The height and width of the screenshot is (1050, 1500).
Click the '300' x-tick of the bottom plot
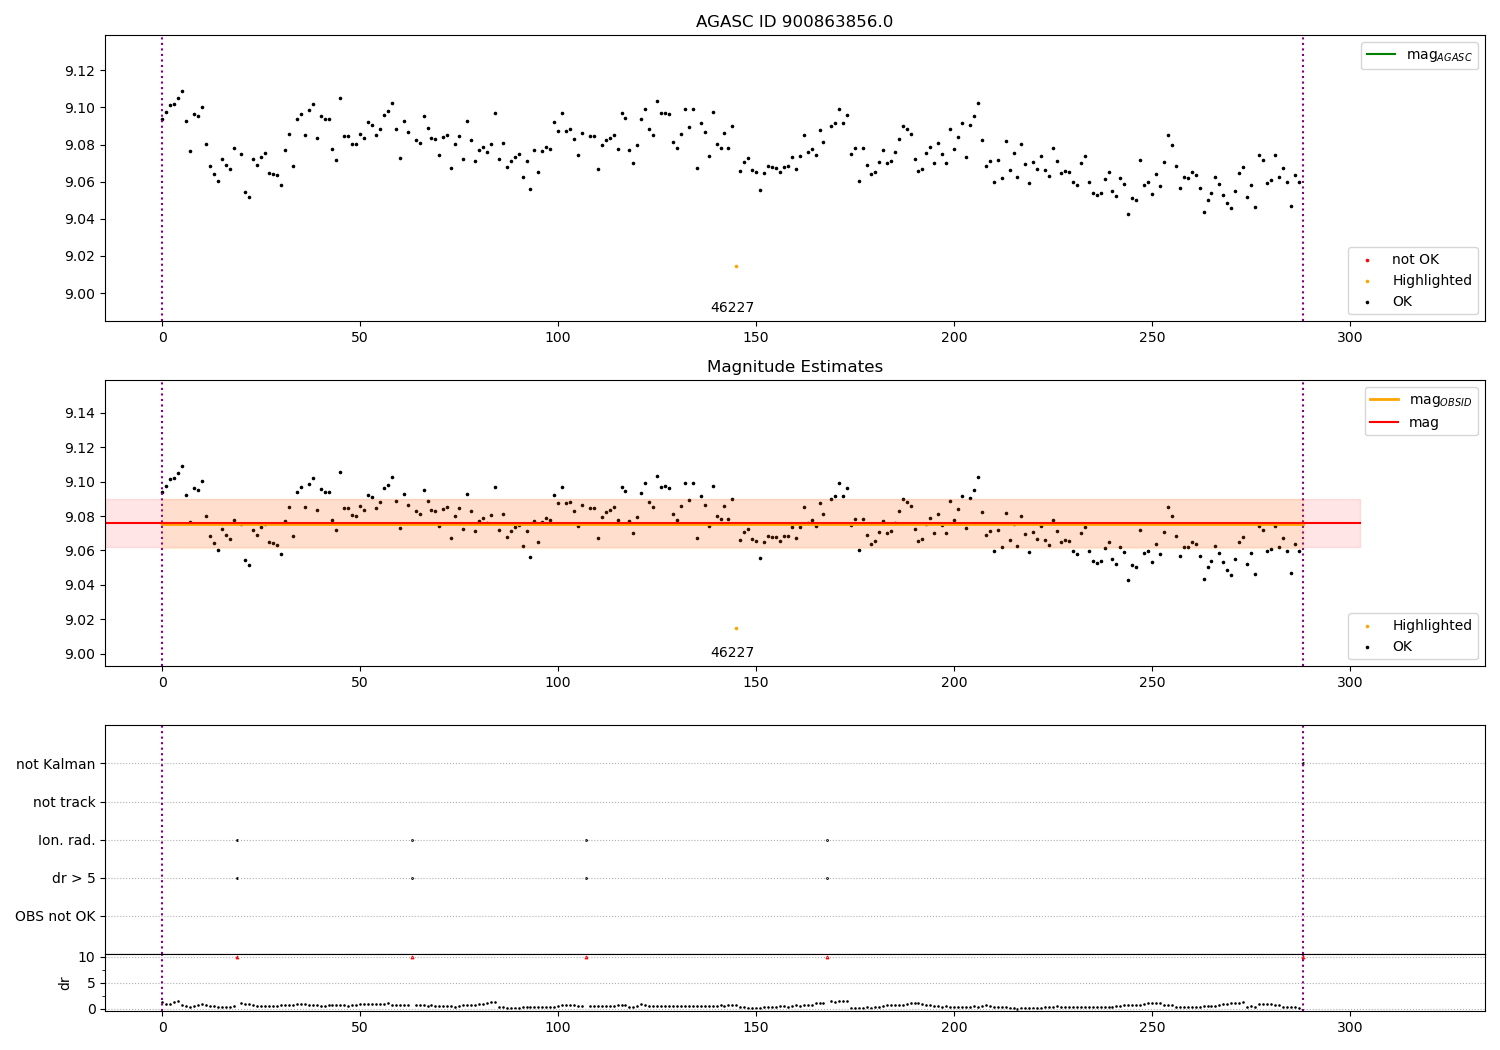(1350, 1027)
